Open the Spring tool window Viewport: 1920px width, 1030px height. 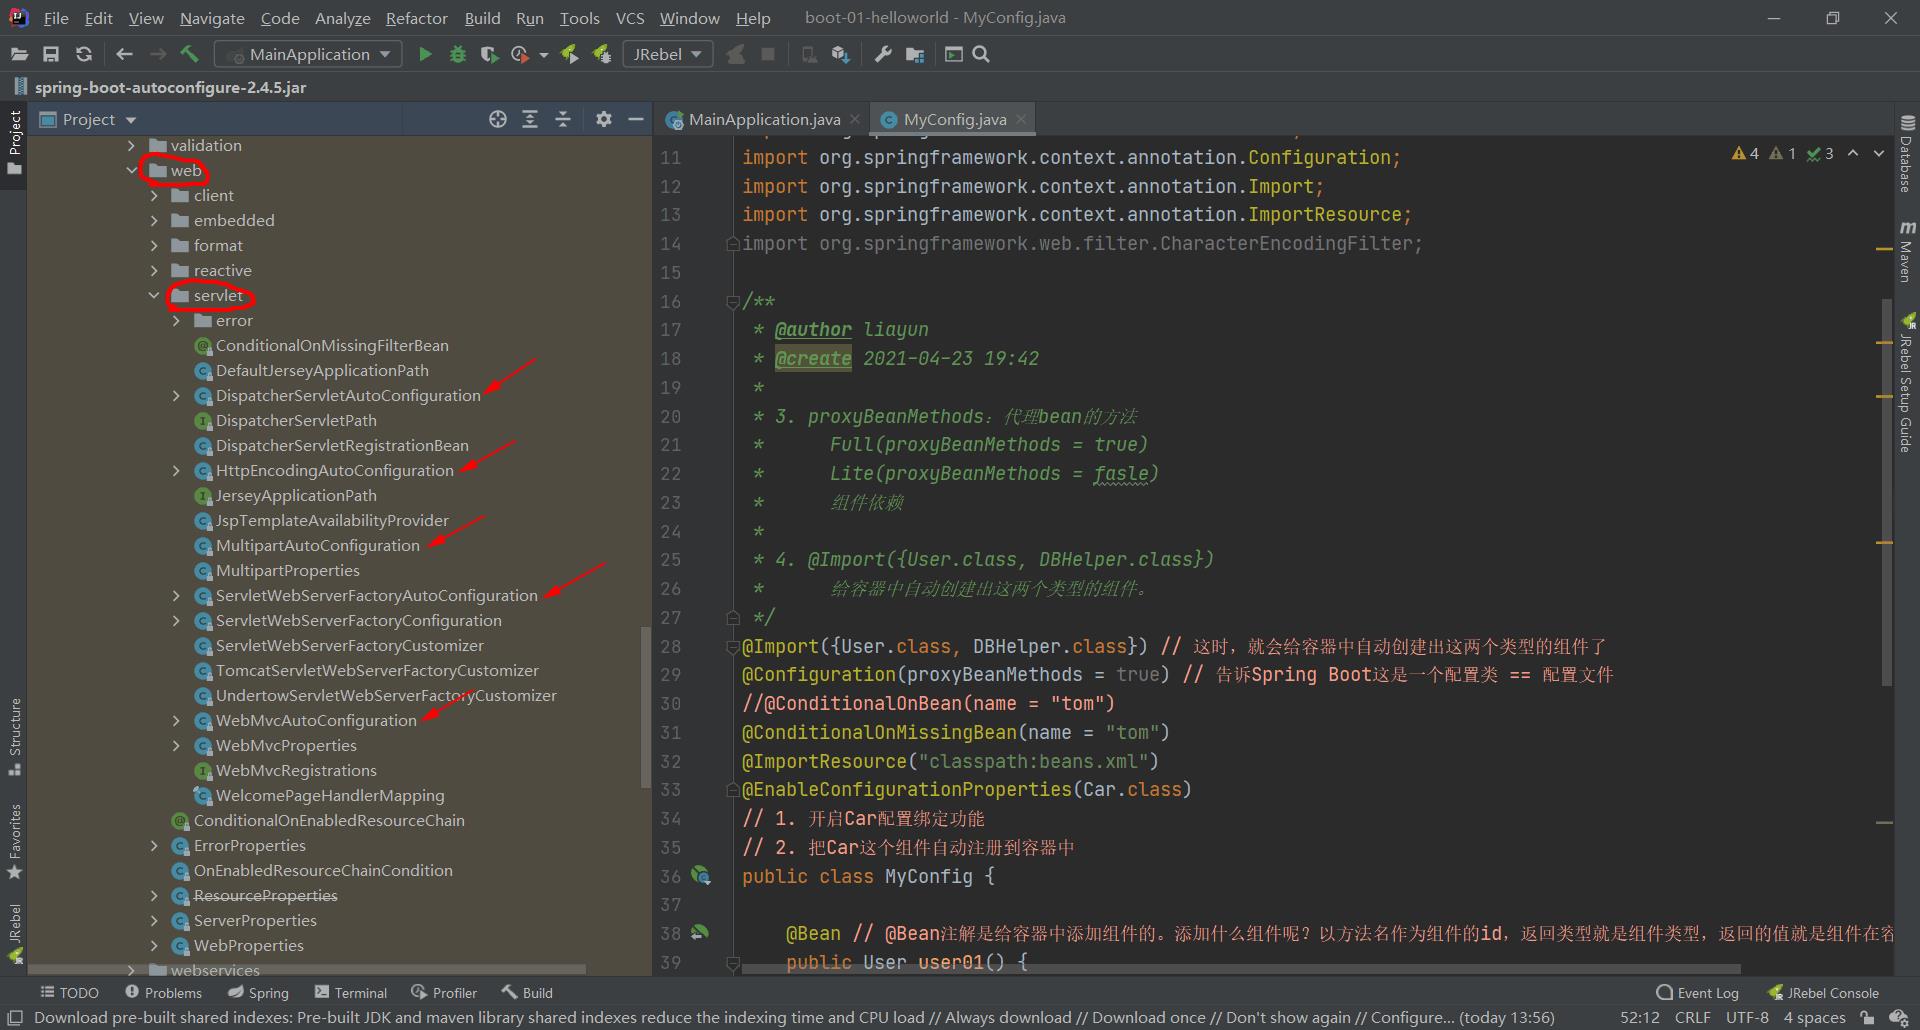tap(258, 993)
